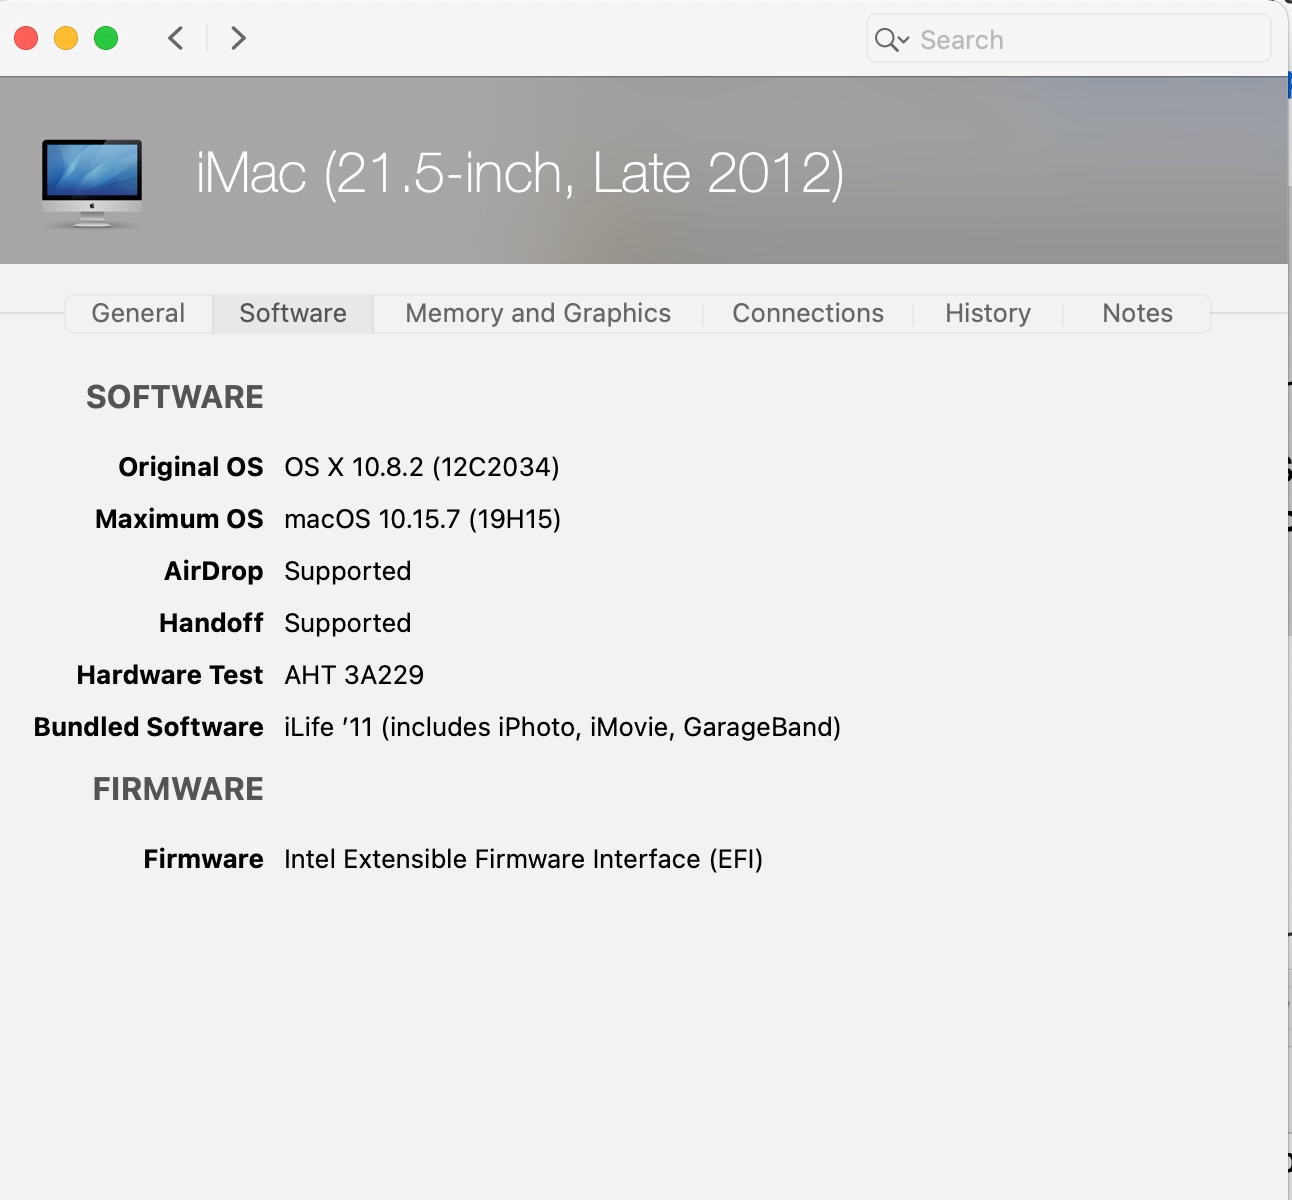Click the search magnifier icon

pos(887,39)
